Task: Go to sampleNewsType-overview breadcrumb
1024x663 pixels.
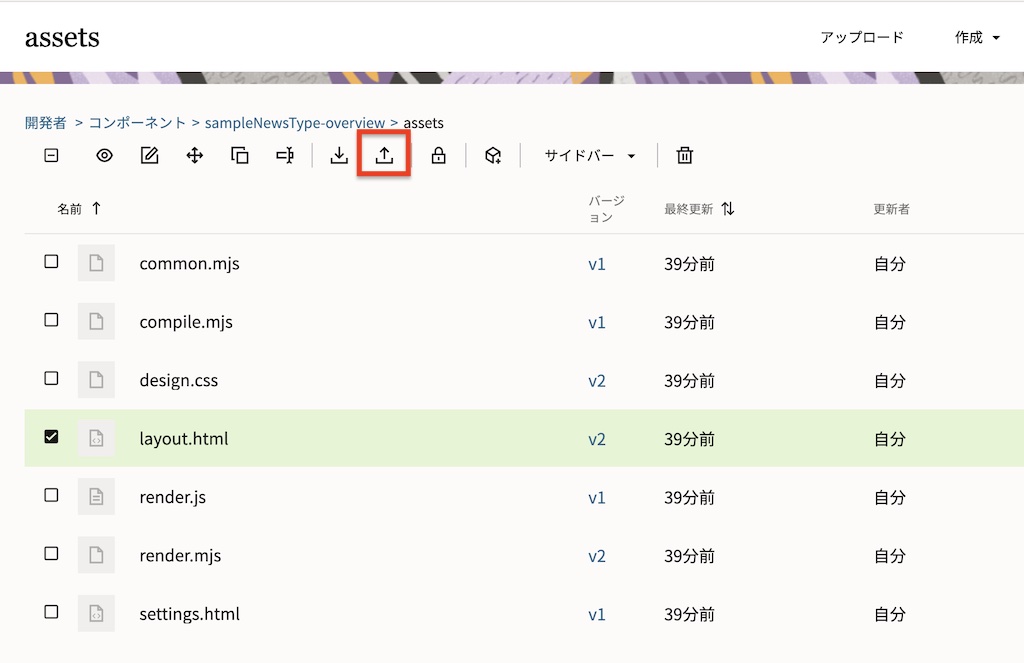Action: tap(294, 123)
